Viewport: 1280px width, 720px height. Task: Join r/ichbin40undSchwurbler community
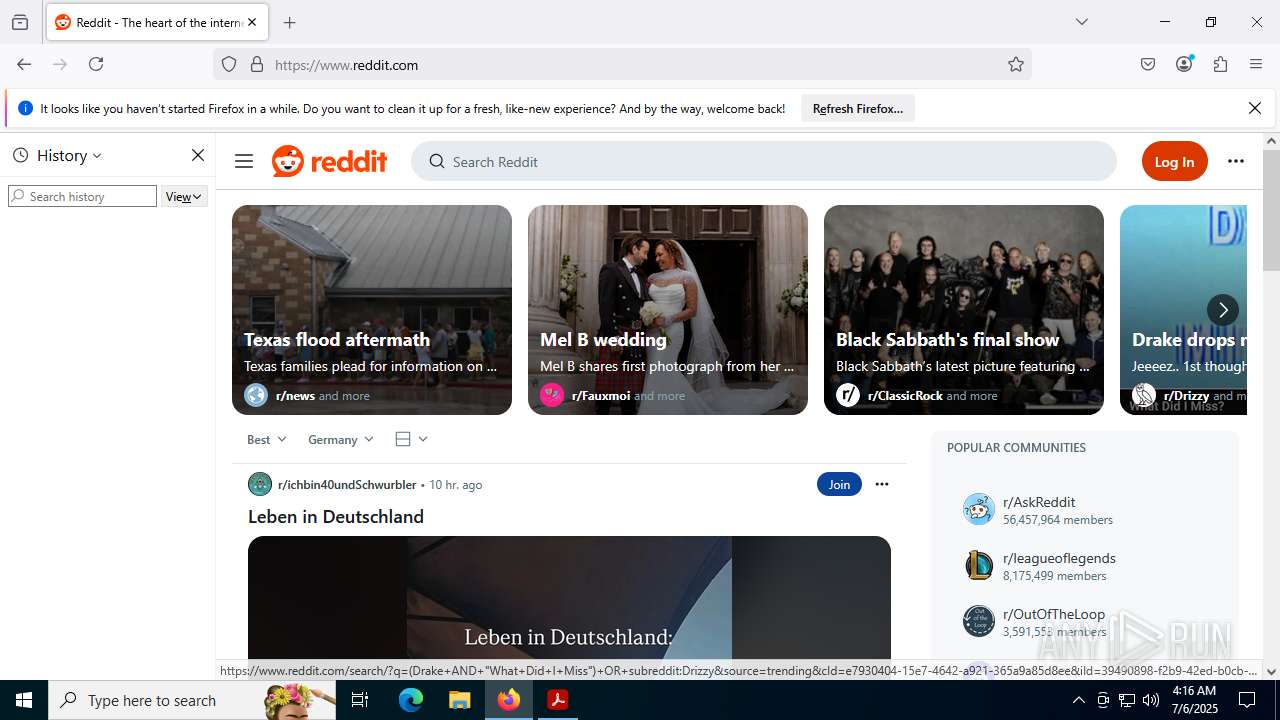(839, 484)
